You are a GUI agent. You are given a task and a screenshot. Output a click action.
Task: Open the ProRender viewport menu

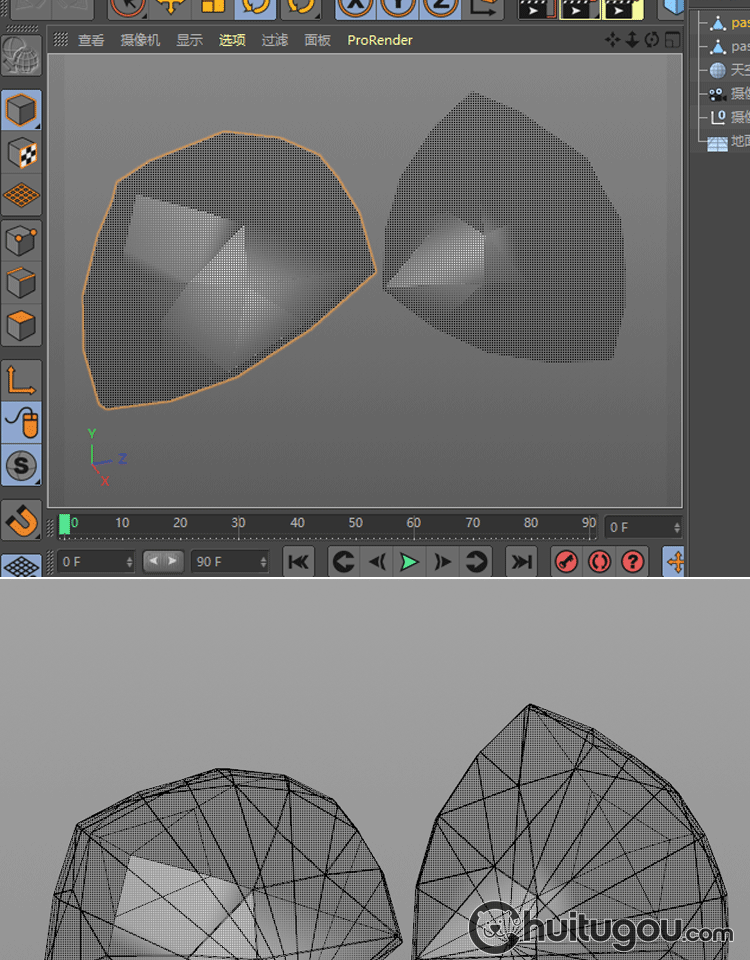[x=379, y=40]
